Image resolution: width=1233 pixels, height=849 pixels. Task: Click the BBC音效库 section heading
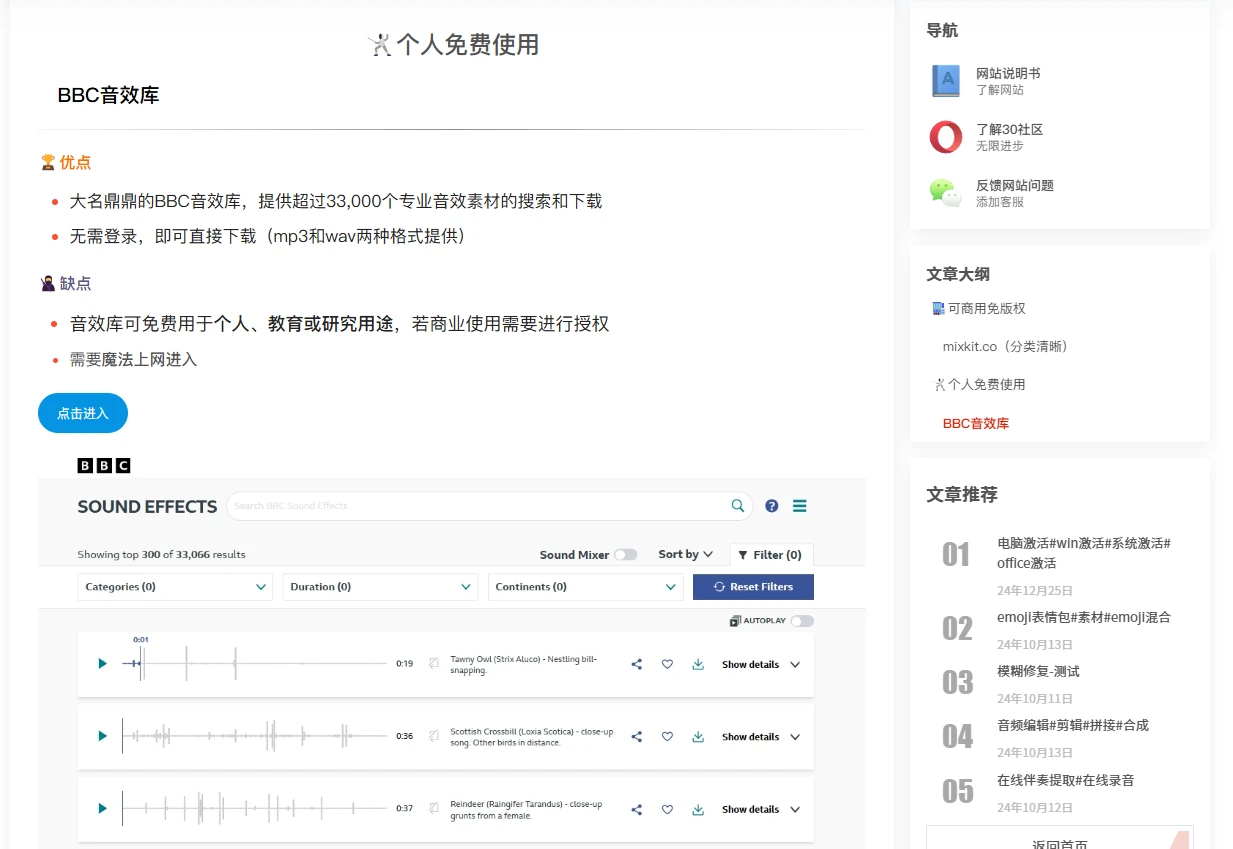(x=108, y=95)
